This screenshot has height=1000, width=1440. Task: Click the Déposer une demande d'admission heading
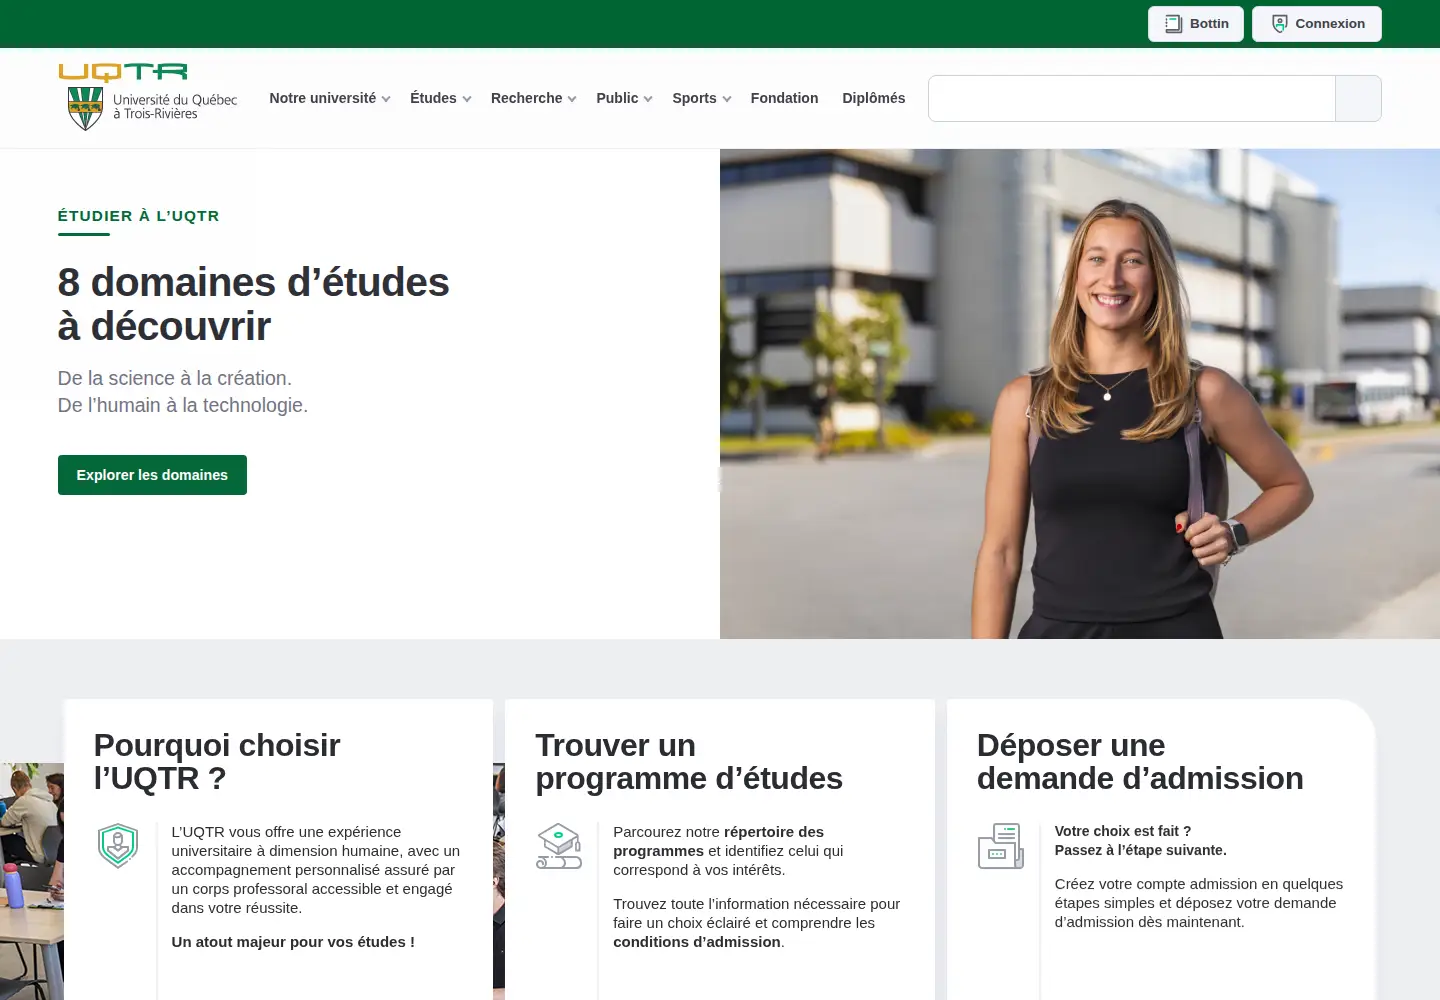(x=1140, y=762)
